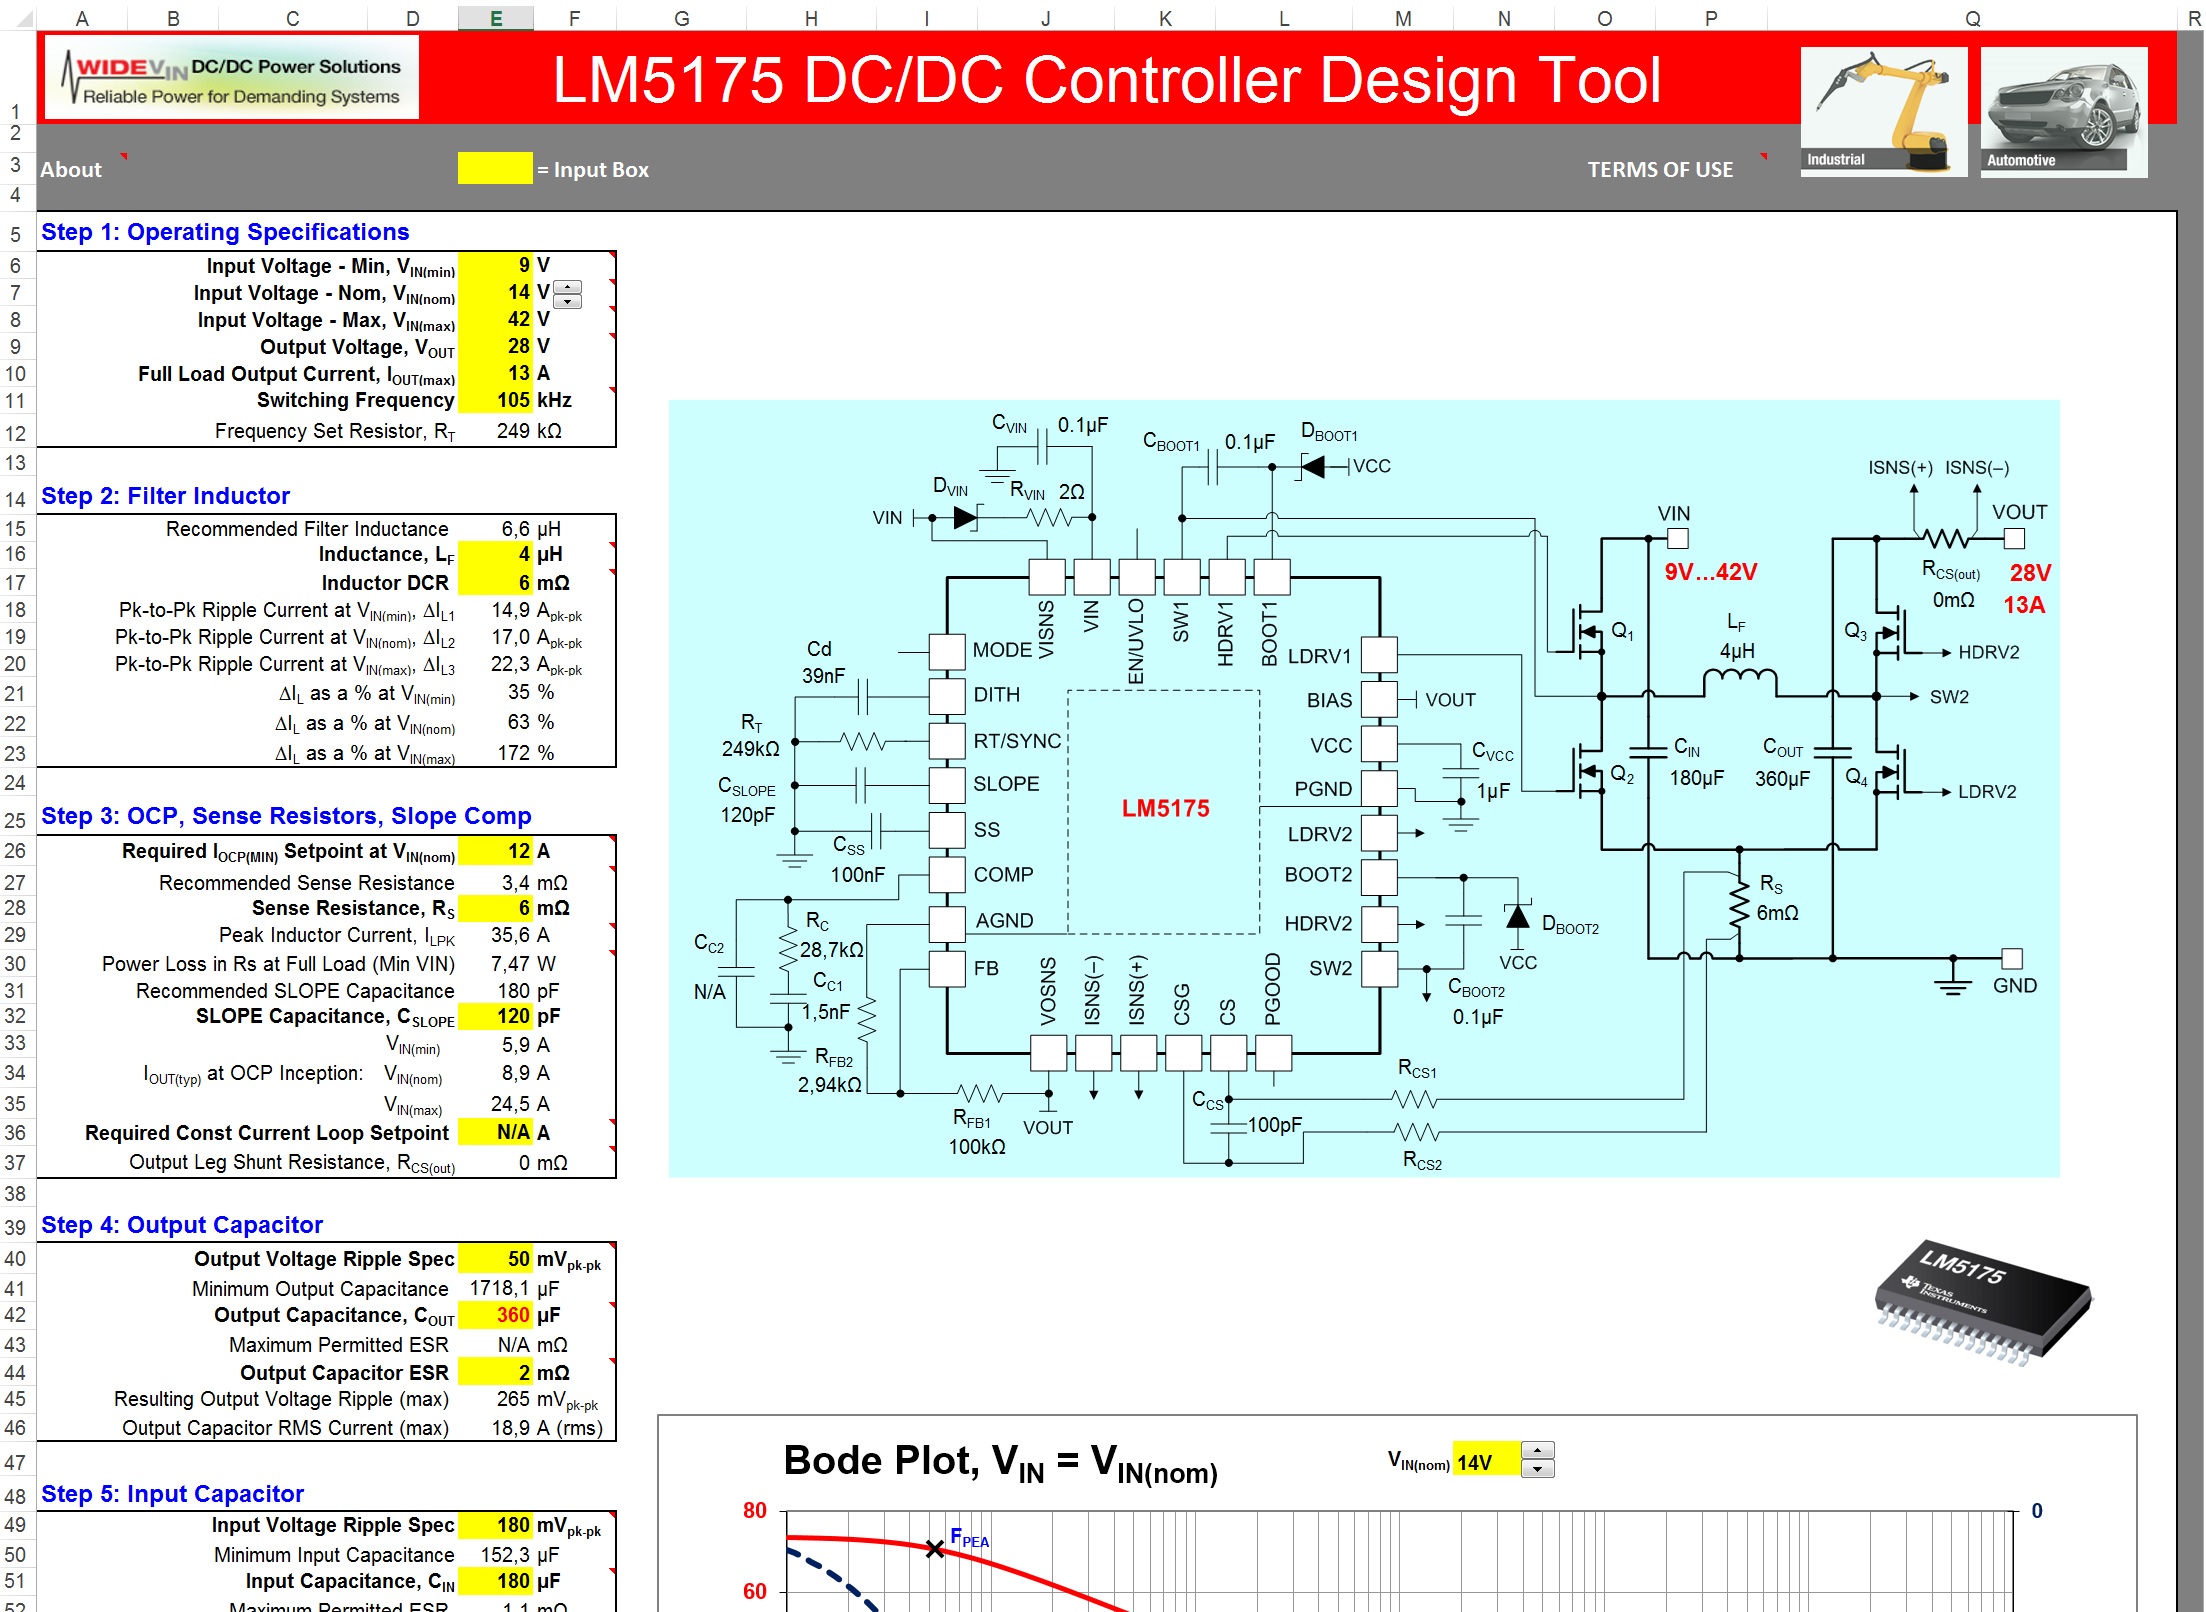Select the Input Capacitance CIN value 180
This screenshot has width=2206, height=1612.
point(495,1581)
